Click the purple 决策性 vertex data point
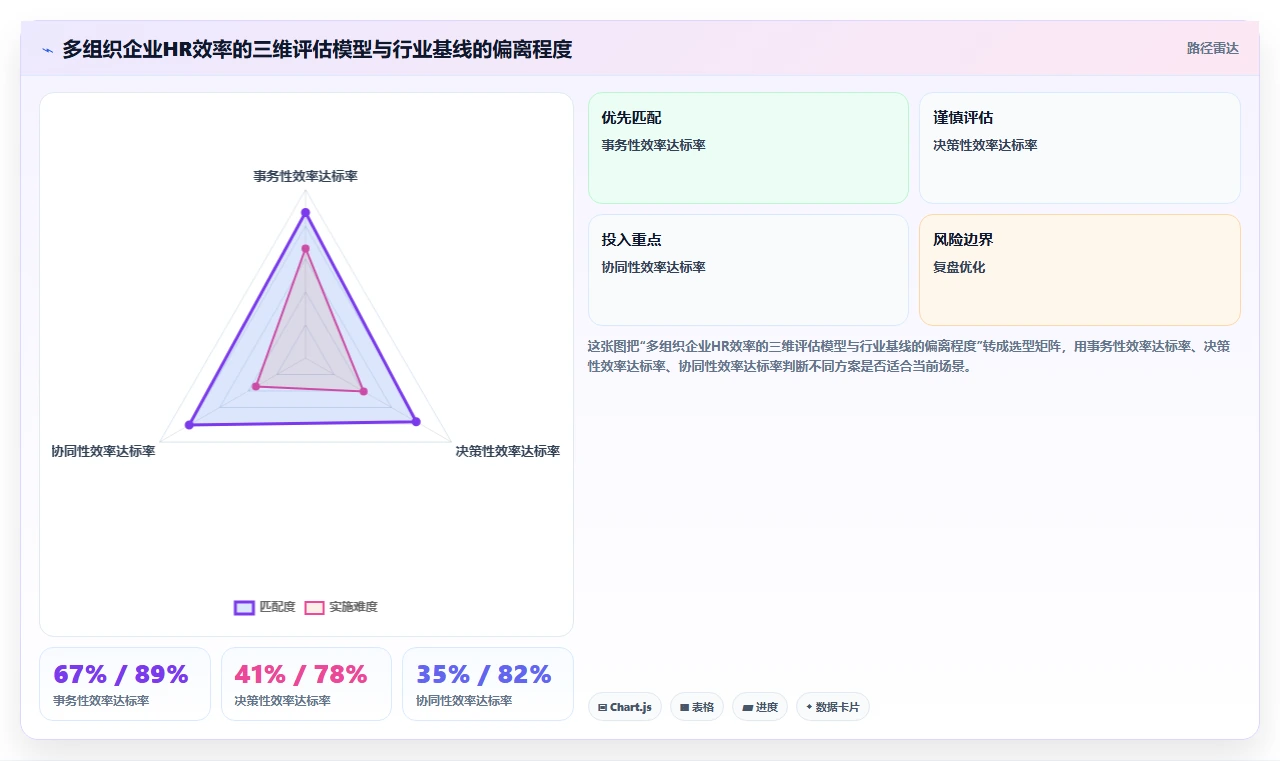This screenshot has height=761, width=1280. 416,421
